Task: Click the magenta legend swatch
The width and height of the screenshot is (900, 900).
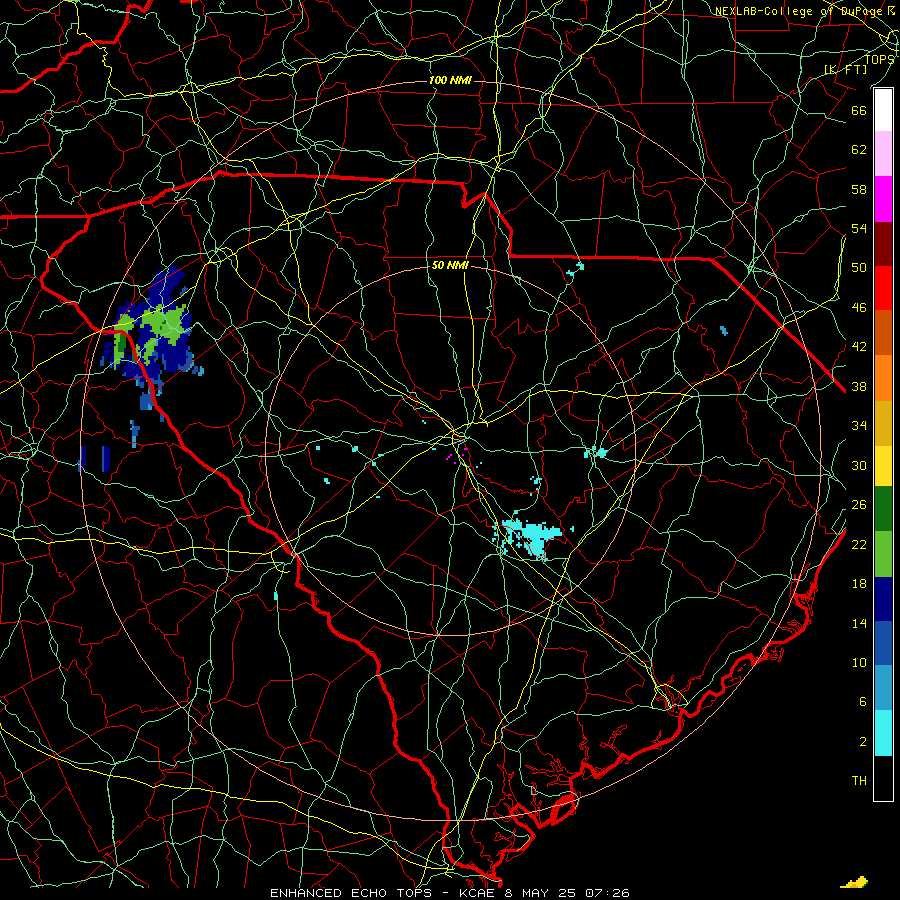Action: pyautogui.click(x=883, y=199)
